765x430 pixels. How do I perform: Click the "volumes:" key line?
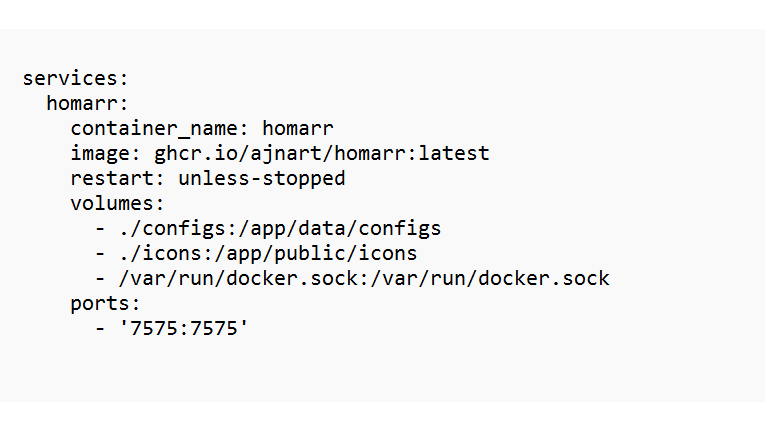tap(117, 203)
